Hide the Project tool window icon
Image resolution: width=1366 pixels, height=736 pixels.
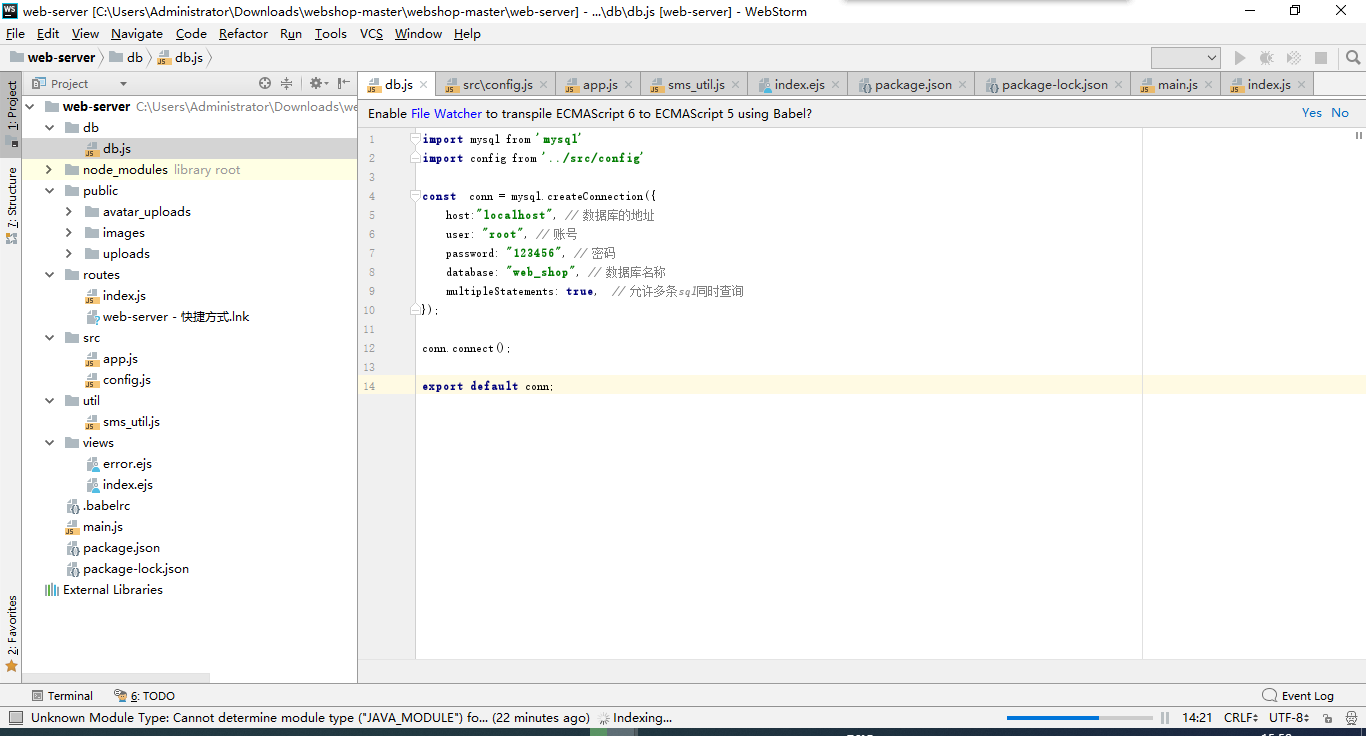click(x=344, y=84)
